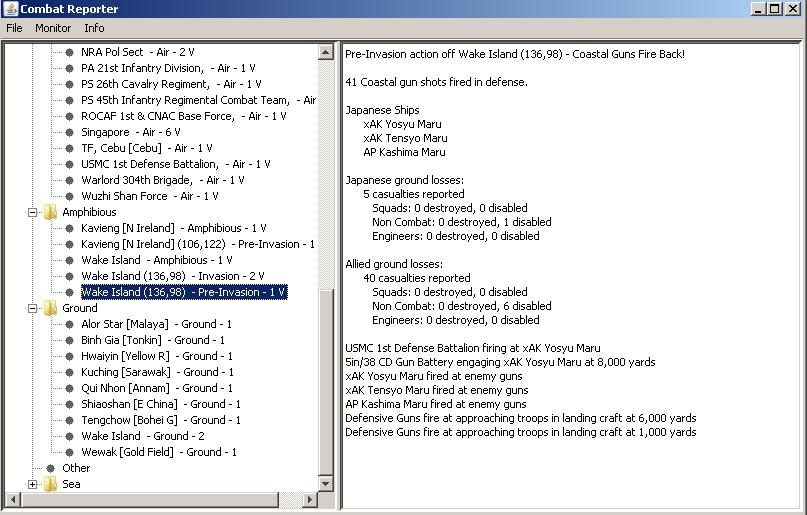Click 'AP Kashima Maru' under Japanese Ships

[x=405, y=152]
